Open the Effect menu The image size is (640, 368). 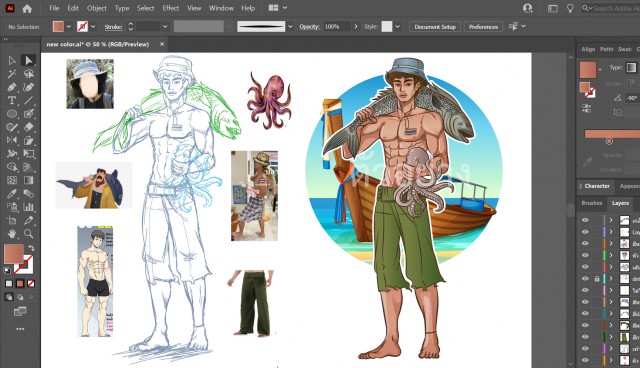click(x=171, y=8)
